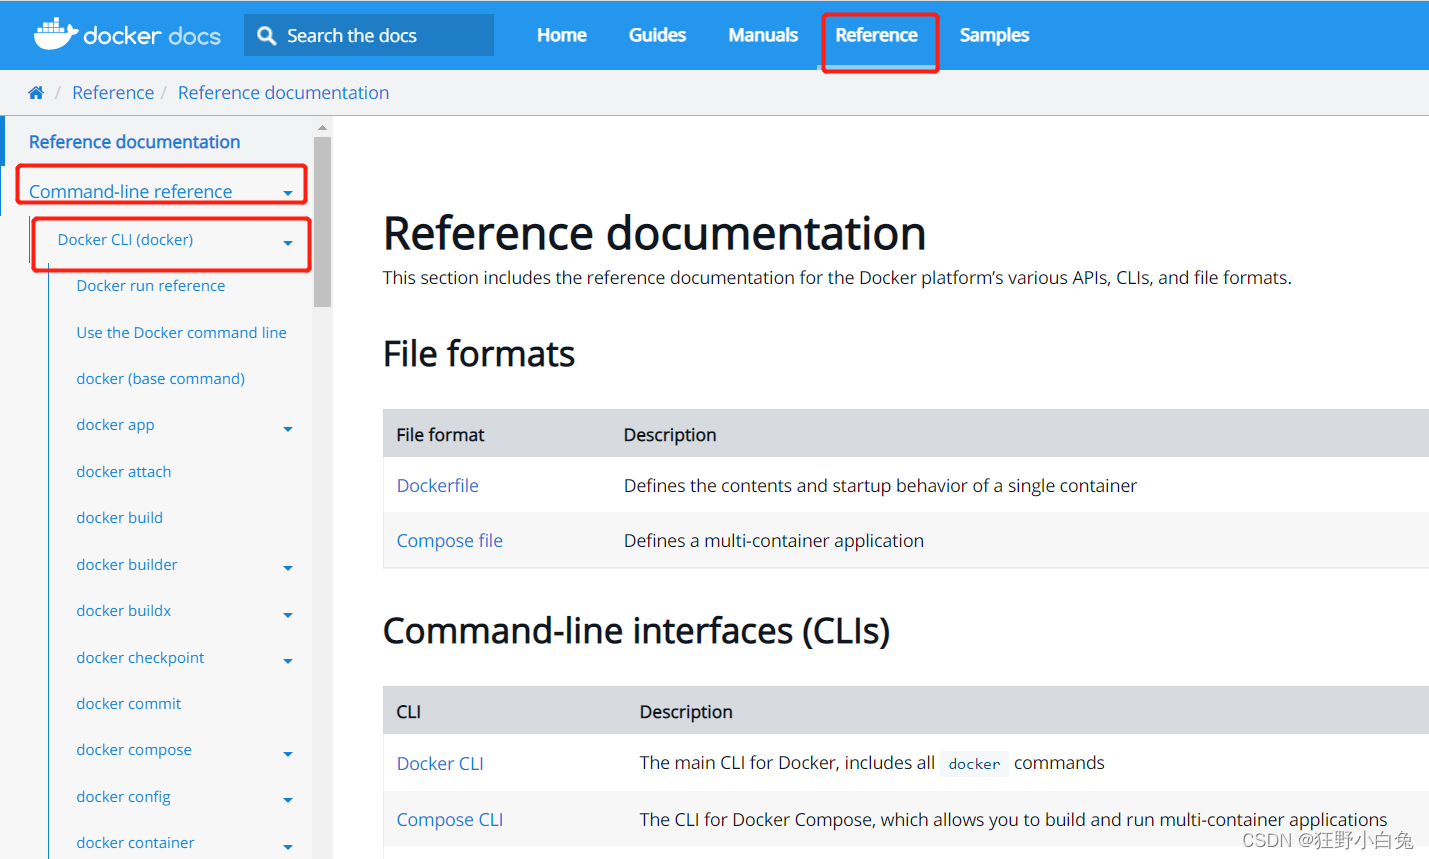1429x859 pixels.
Task: Open the Compose file link
Action: coord(450,541)
